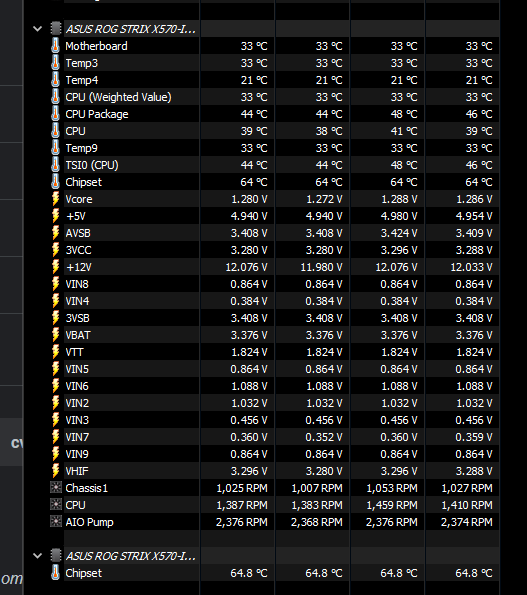527x595 pixels.
Task: Click the thermometer icon beside Chipset 64.8 °C
Action: [55, 573]
